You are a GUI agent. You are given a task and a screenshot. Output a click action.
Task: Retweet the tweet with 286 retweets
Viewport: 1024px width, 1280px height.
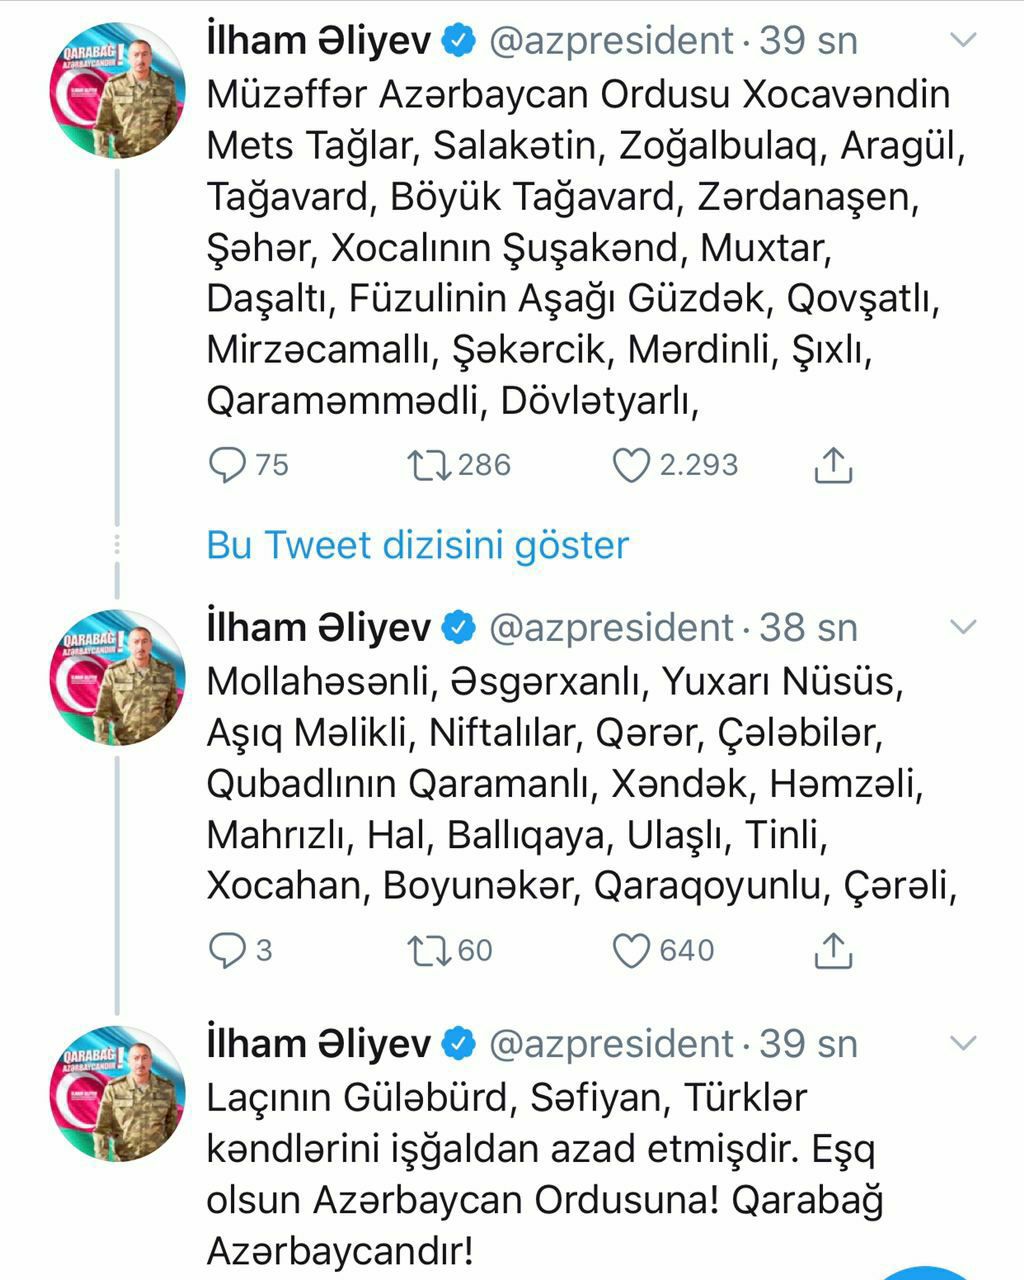(x=431, y=465)
